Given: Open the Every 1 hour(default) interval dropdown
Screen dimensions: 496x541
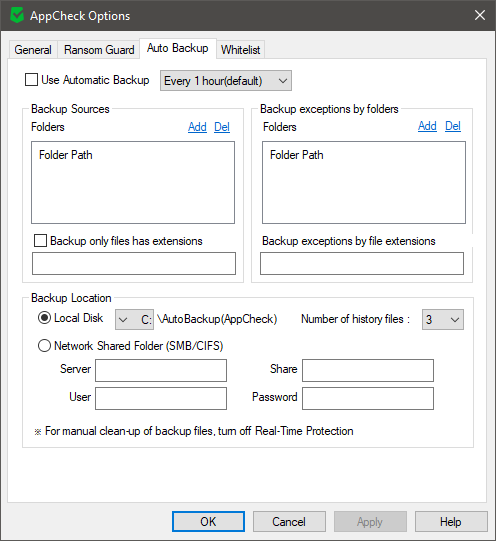Looking at the screenshot, I should point(226,81).
